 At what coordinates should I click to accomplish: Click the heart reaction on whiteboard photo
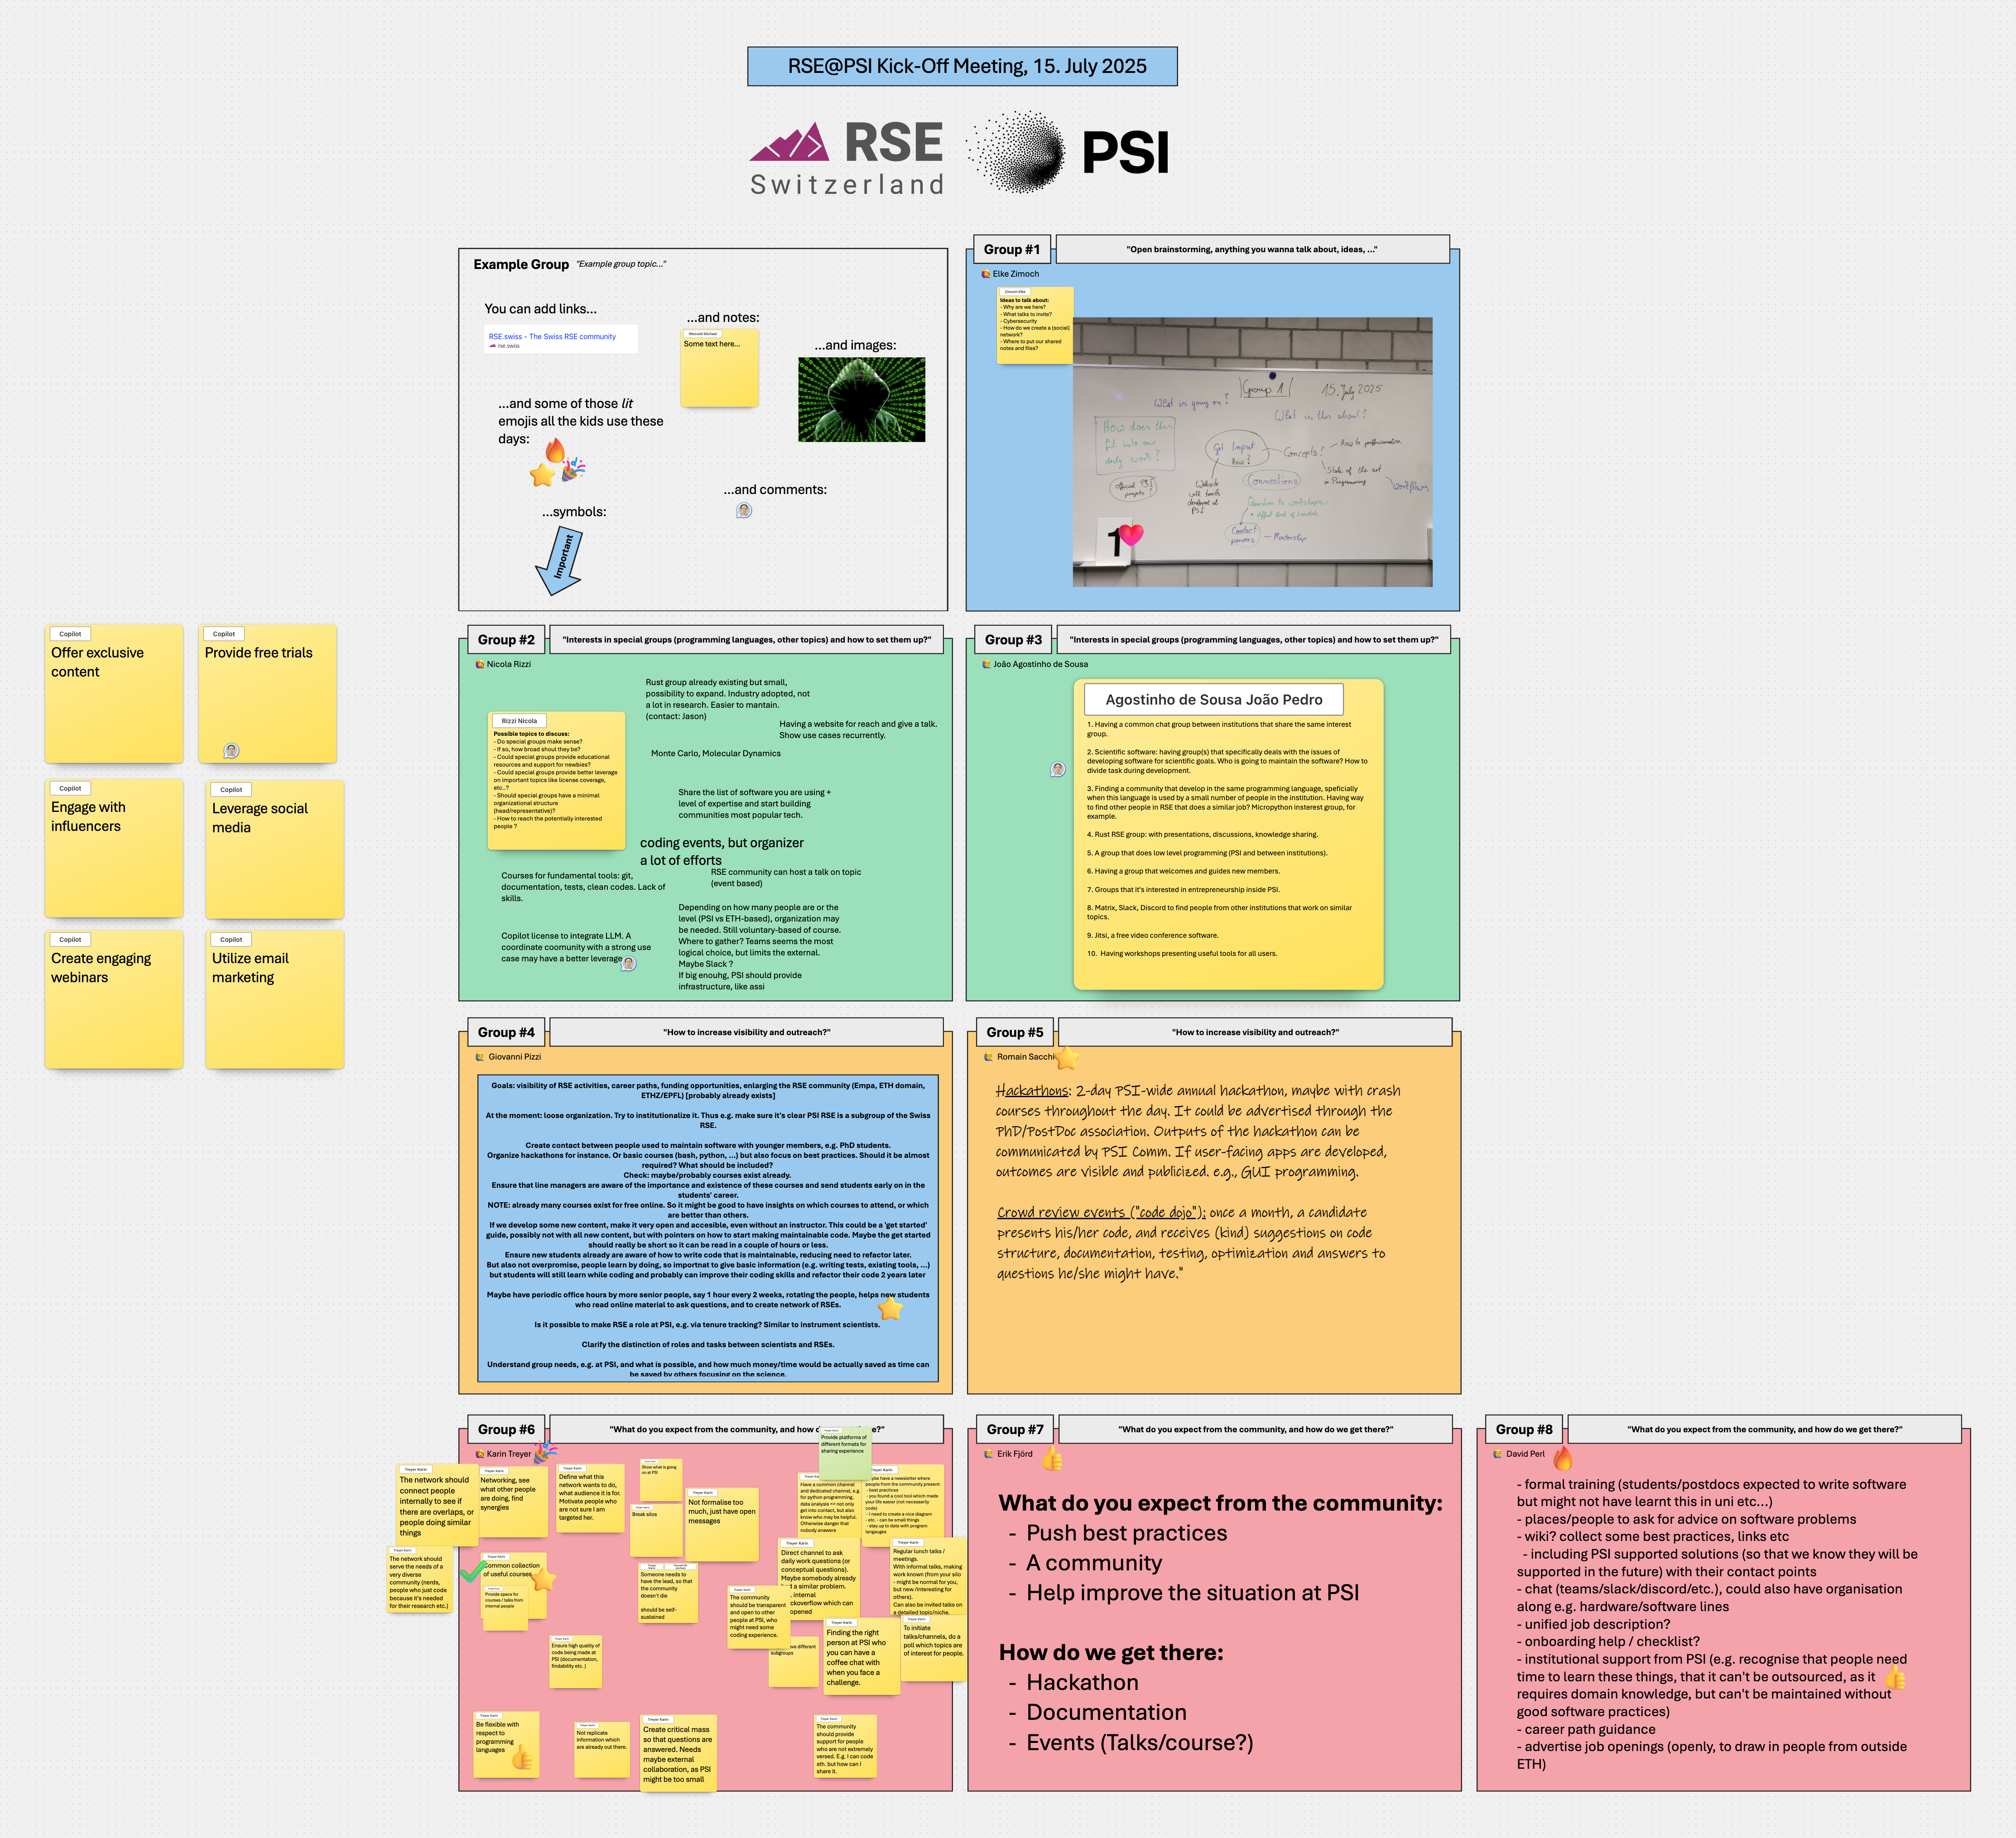point(1131,535)
